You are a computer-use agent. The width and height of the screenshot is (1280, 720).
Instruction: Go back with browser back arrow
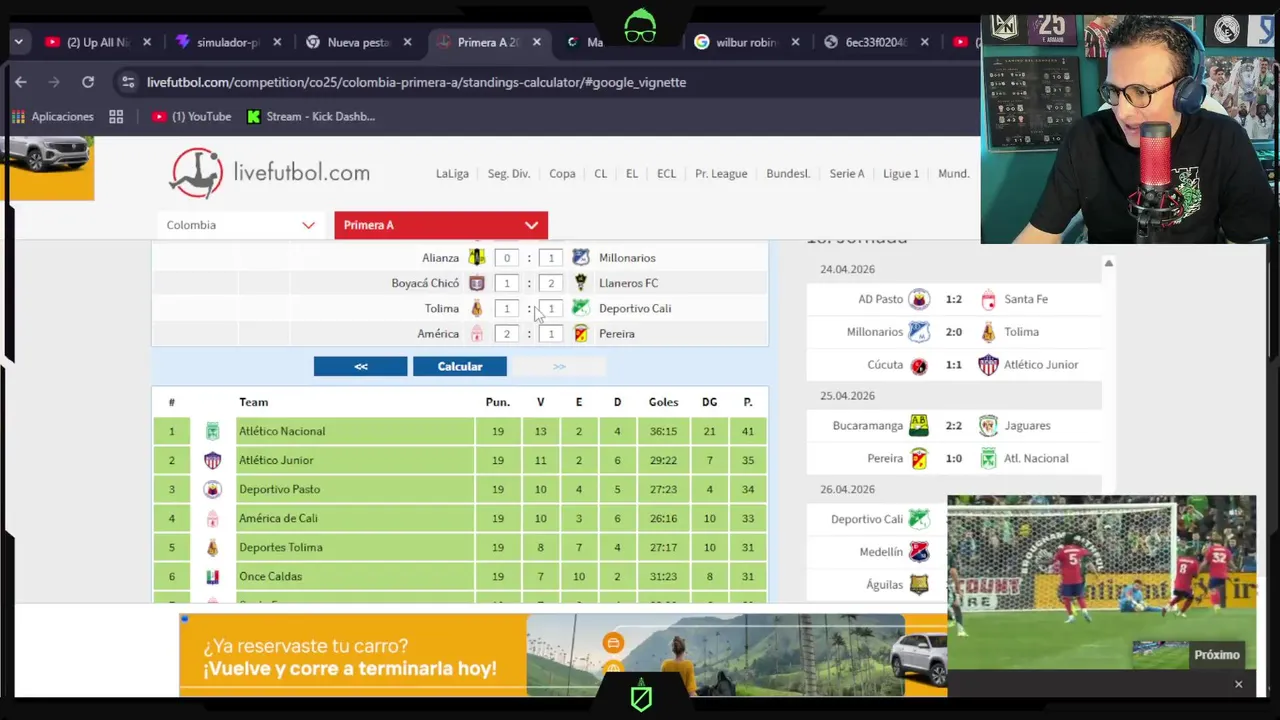[x=21, y=82]
